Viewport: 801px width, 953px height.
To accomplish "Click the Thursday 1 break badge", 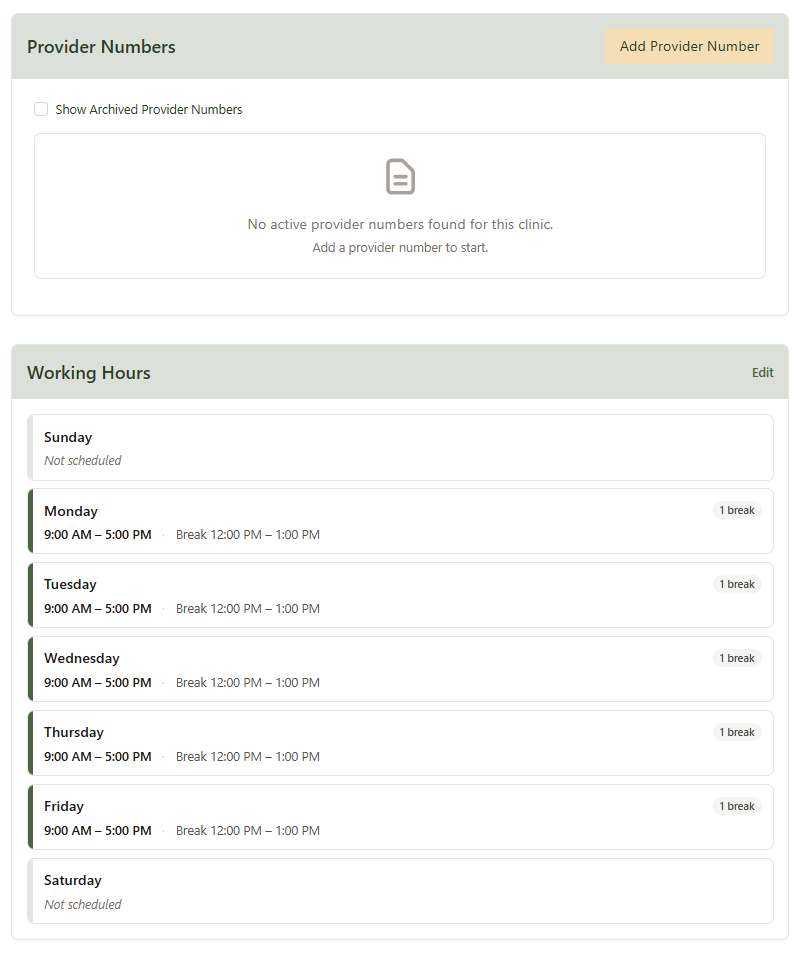I will (x=737, y=732).
